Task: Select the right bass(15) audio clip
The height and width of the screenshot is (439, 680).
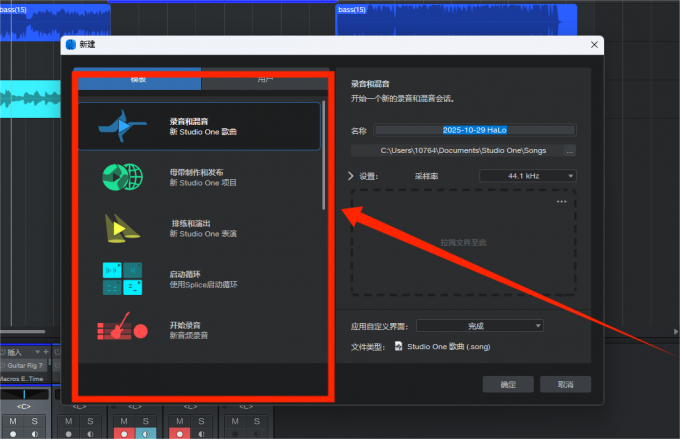Action: [456, 20]
